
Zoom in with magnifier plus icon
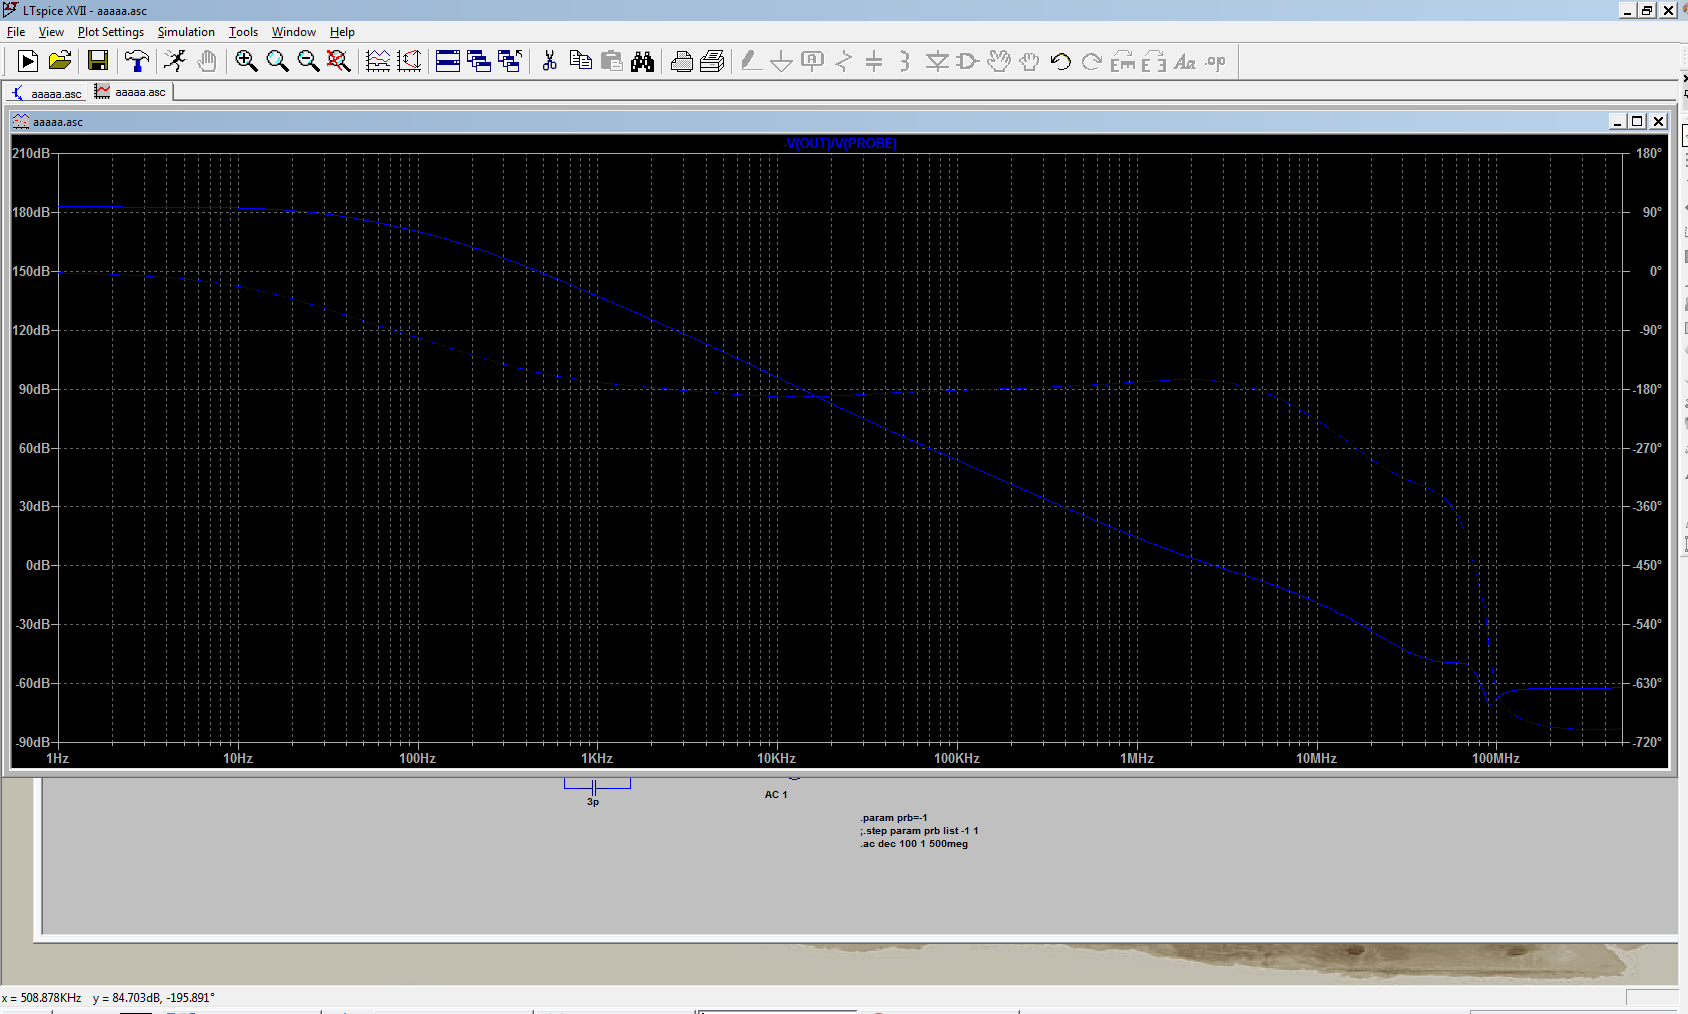point(246,62)
